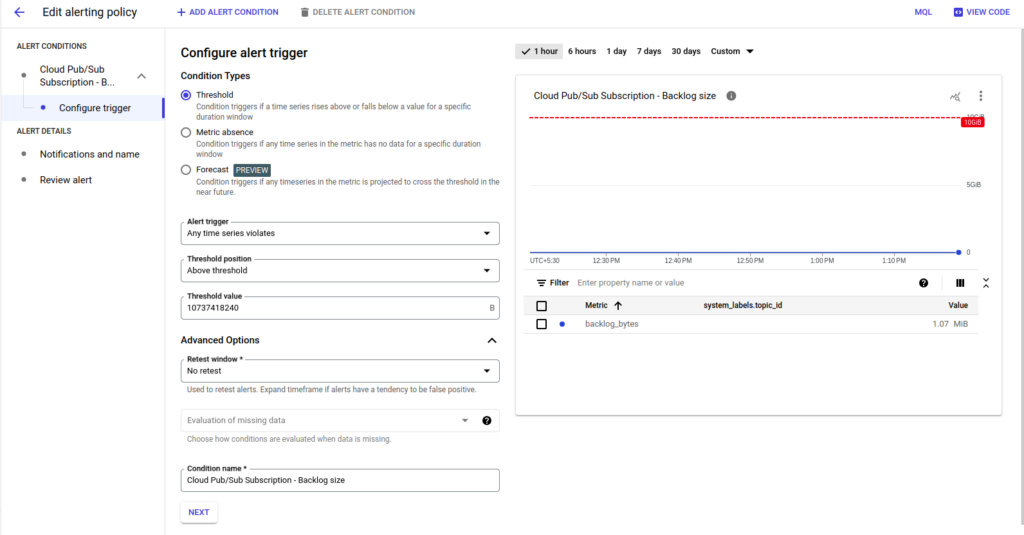Select the 6 hours time range

point(582,52)
